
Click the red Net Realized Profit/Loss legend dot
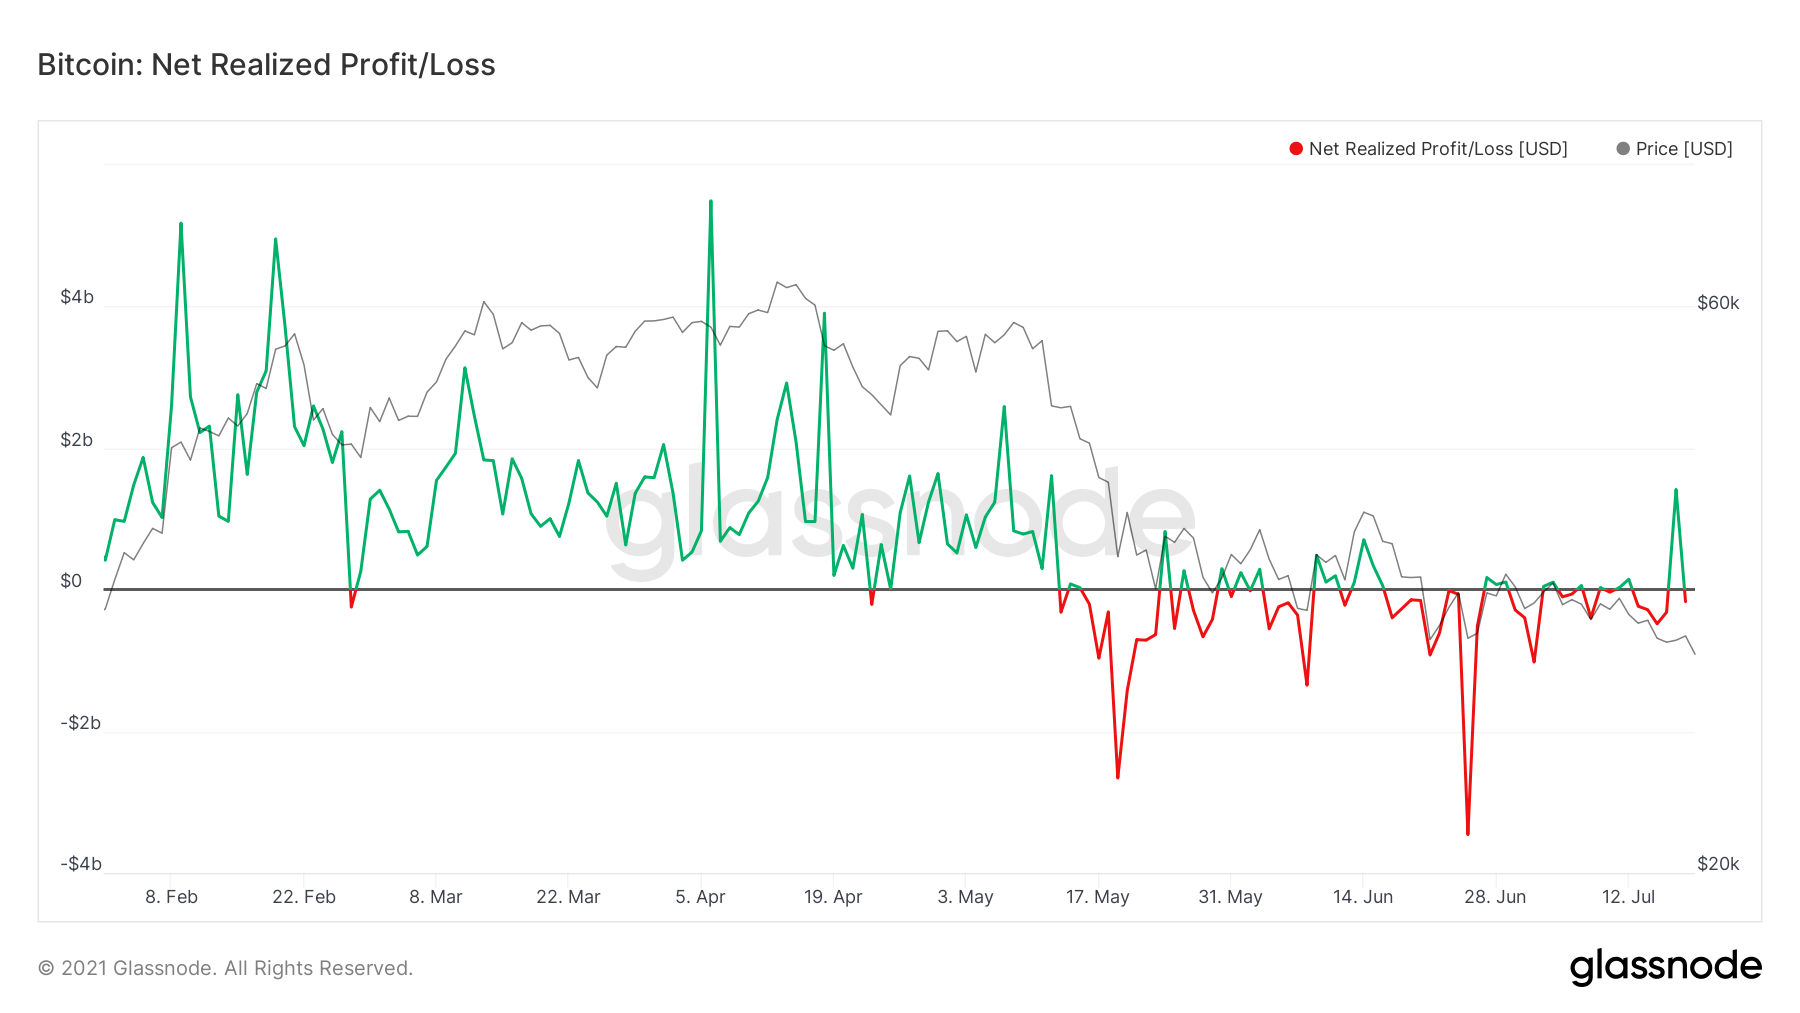(x=1295, y=149)
